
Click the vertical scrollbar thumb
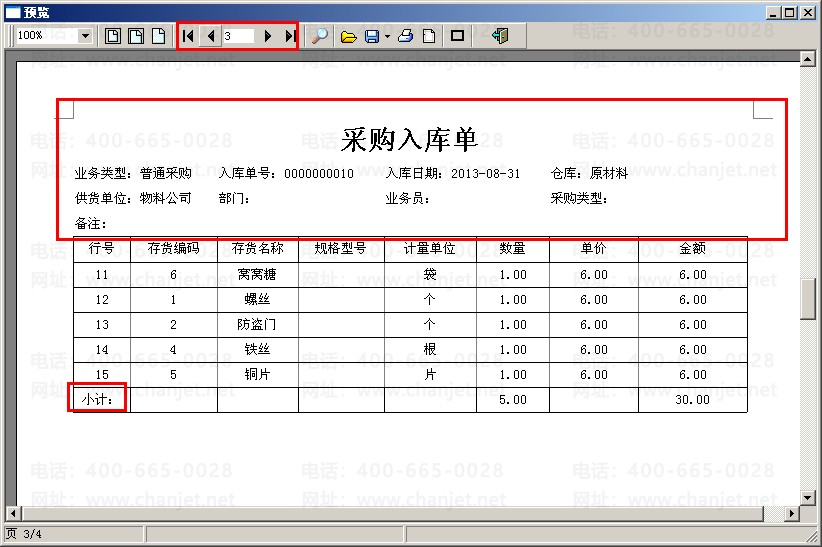tap(808, 299)
